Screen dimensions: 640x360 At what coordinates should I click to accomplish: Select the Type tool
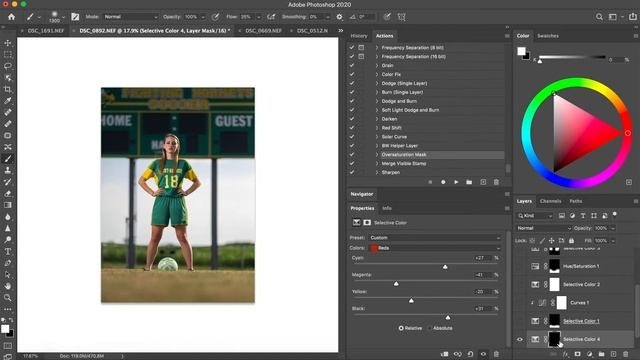coord(7,251)
